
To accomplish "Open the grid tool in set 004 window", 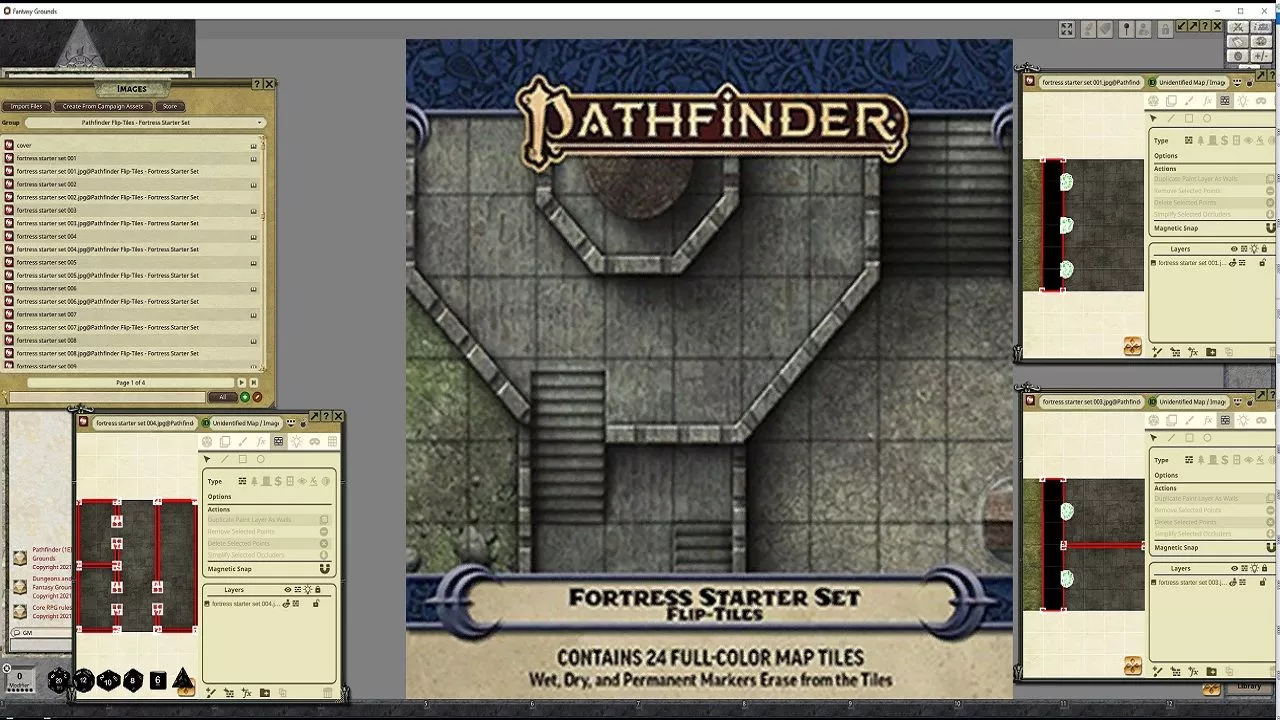I will [332, 441].
